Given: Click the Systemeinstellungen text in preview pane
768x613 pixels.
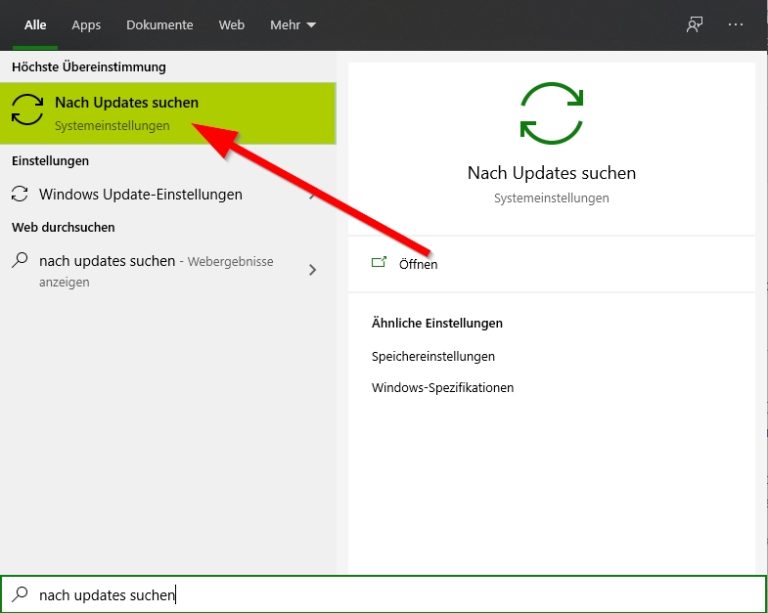Looking at the screenshot, I should [552, 198].
